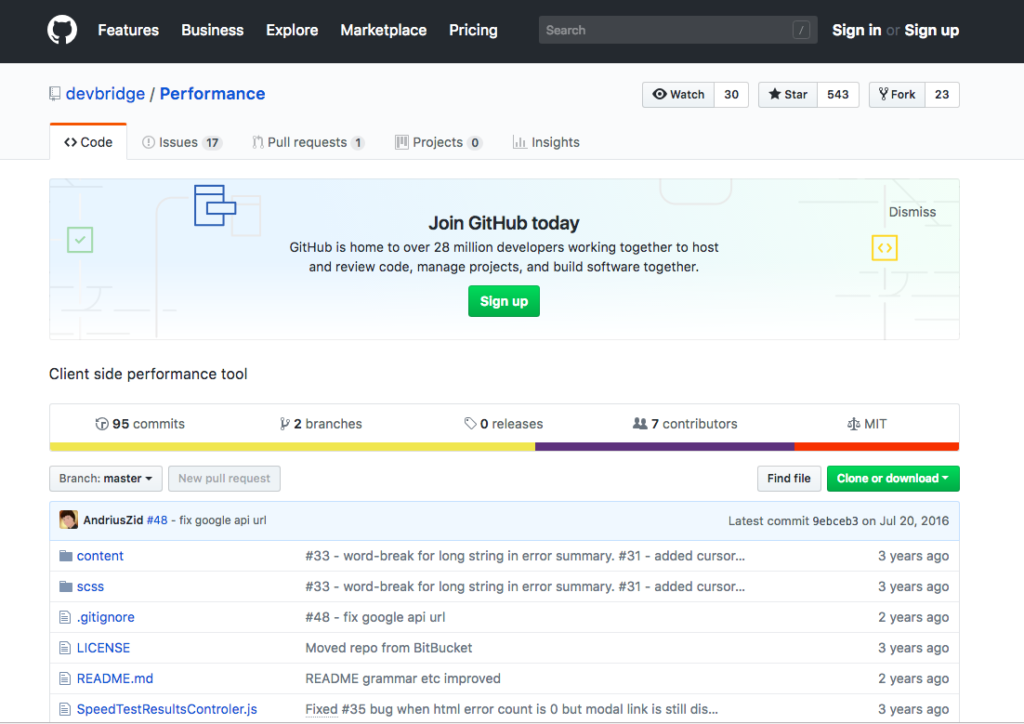This screenshot has height=724, width=1024.
Task: Click the branches fork icon
Action: pos(284,424)
